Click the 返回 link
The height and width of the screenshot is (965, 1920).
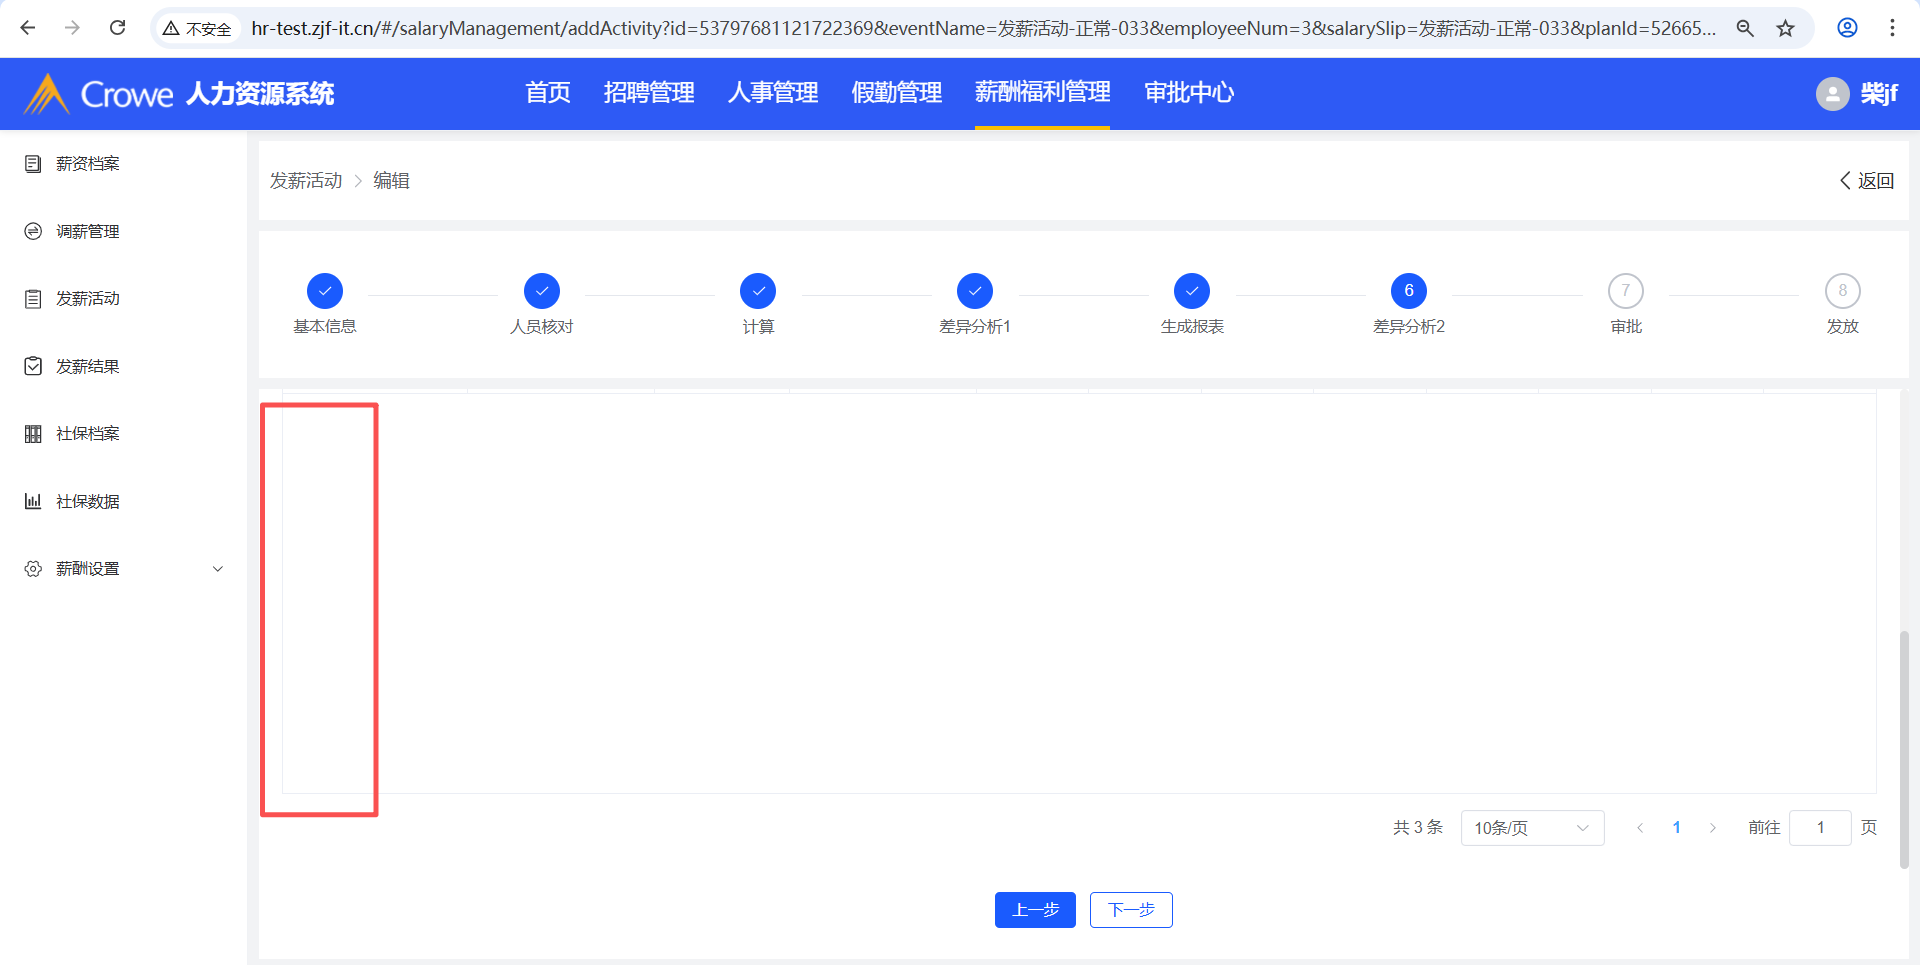[1867, 181]
